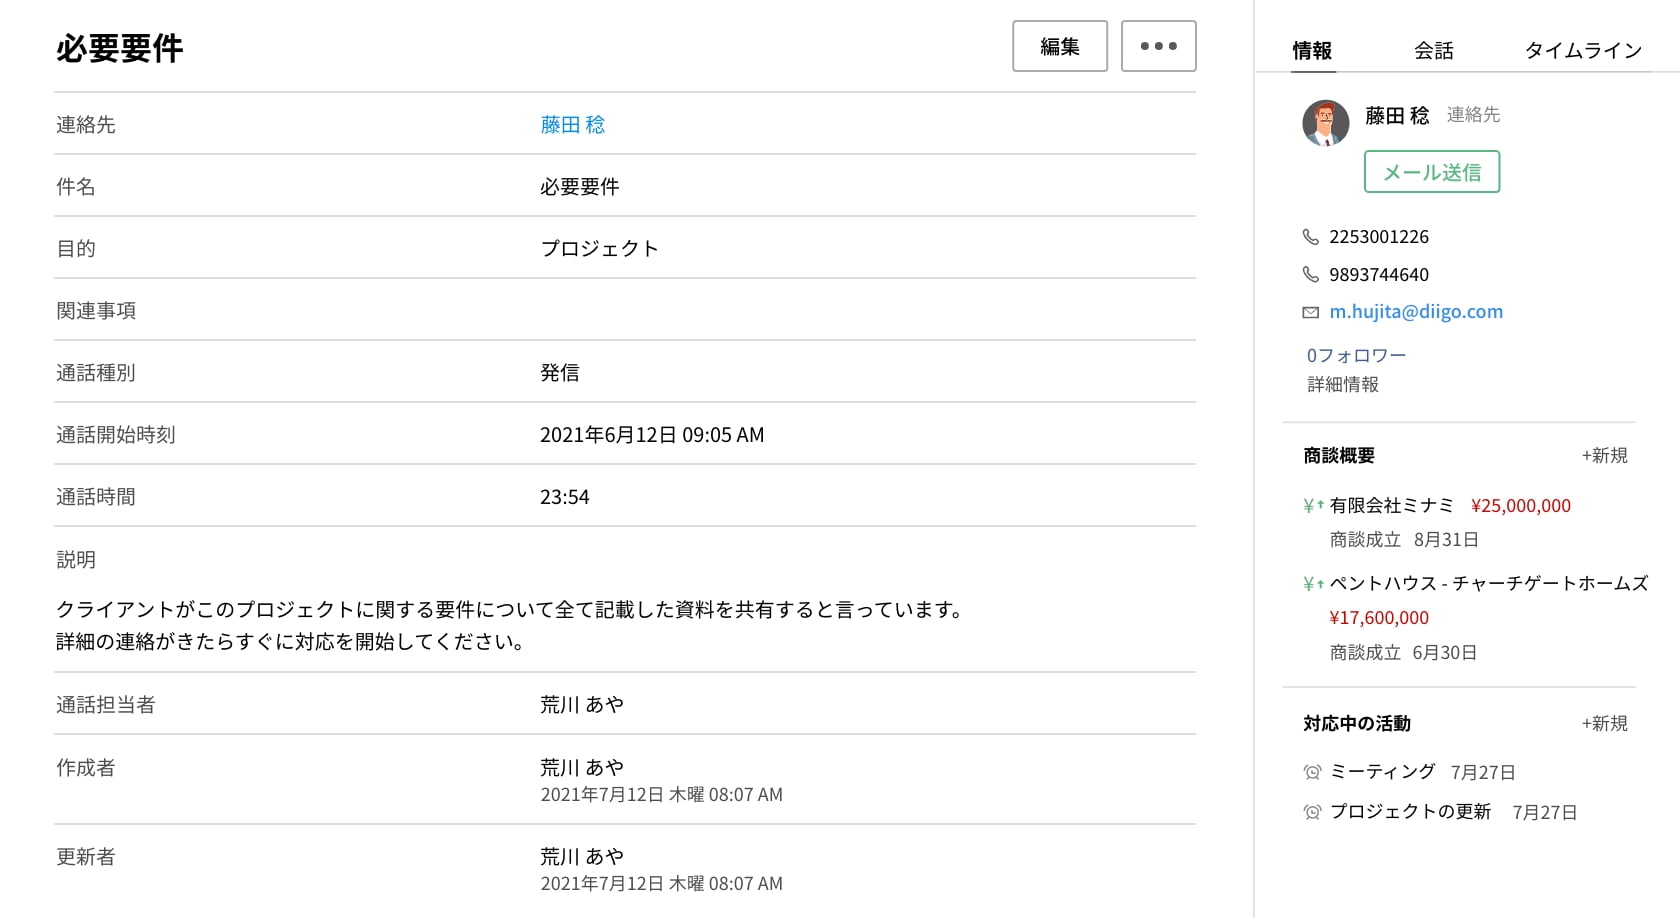Viewport: 1680px width, 918px height.
Task: Click yen icon beside ペントハウス deal
Action: pyautogui.click(x=1313, y=583)
